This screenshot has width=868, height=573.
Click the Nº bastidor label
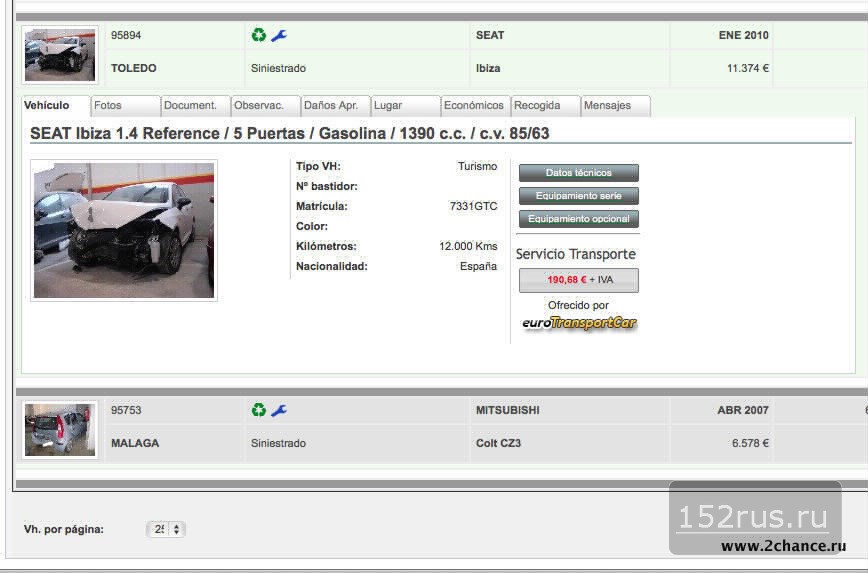pyautogui.click(x=327, y=187)
